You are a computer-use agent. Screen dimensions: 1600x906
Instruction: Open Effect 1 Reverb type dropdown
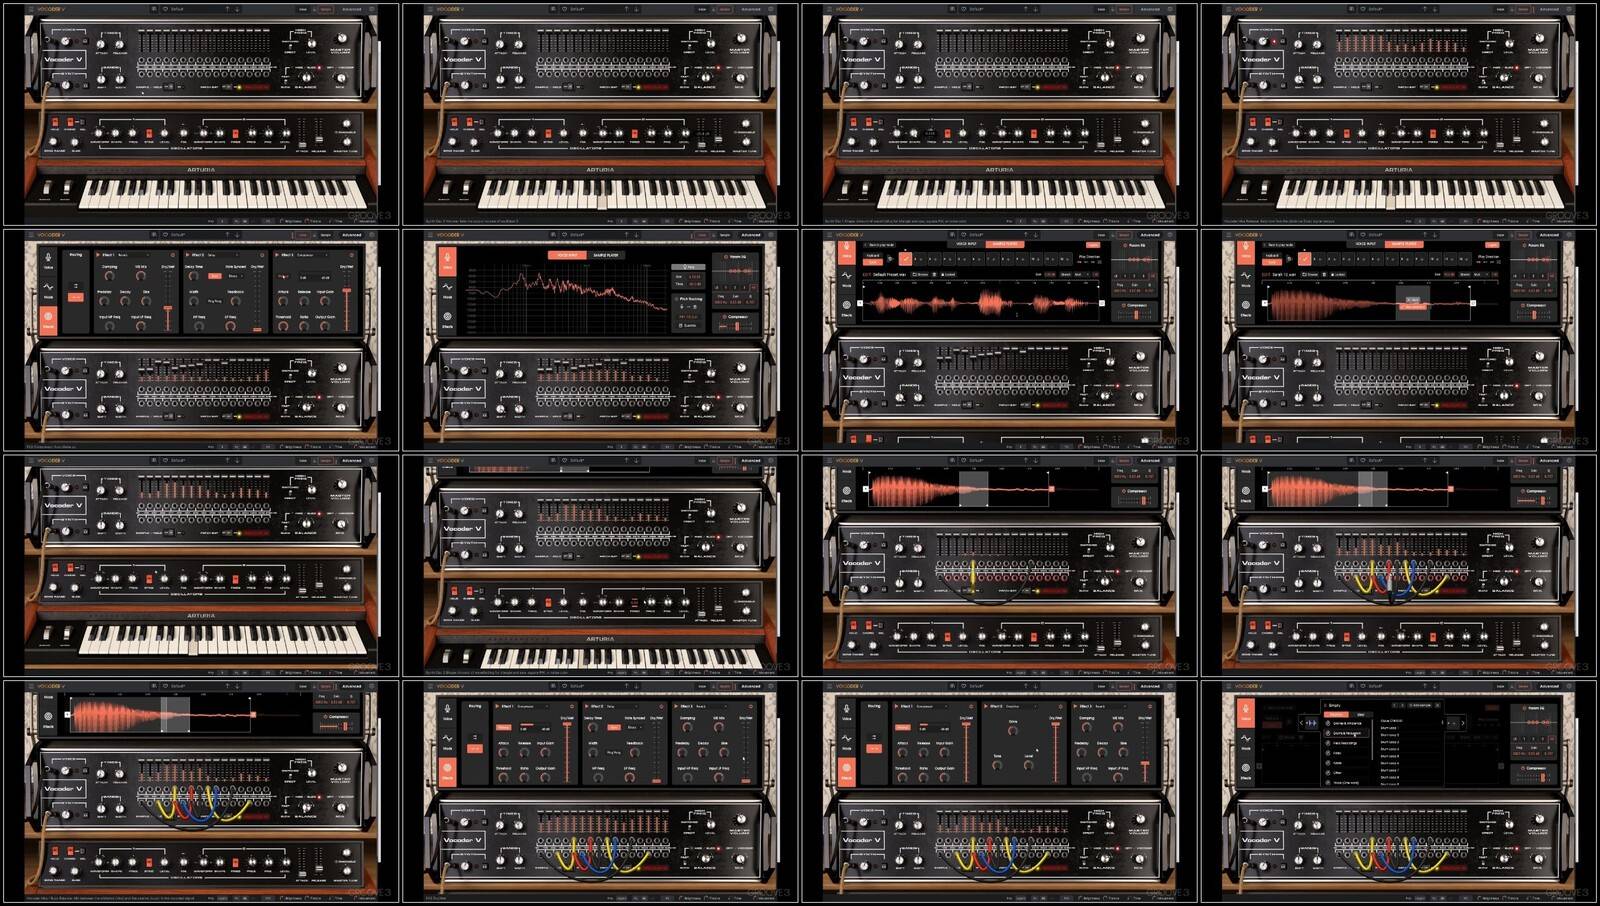[135, 255]
